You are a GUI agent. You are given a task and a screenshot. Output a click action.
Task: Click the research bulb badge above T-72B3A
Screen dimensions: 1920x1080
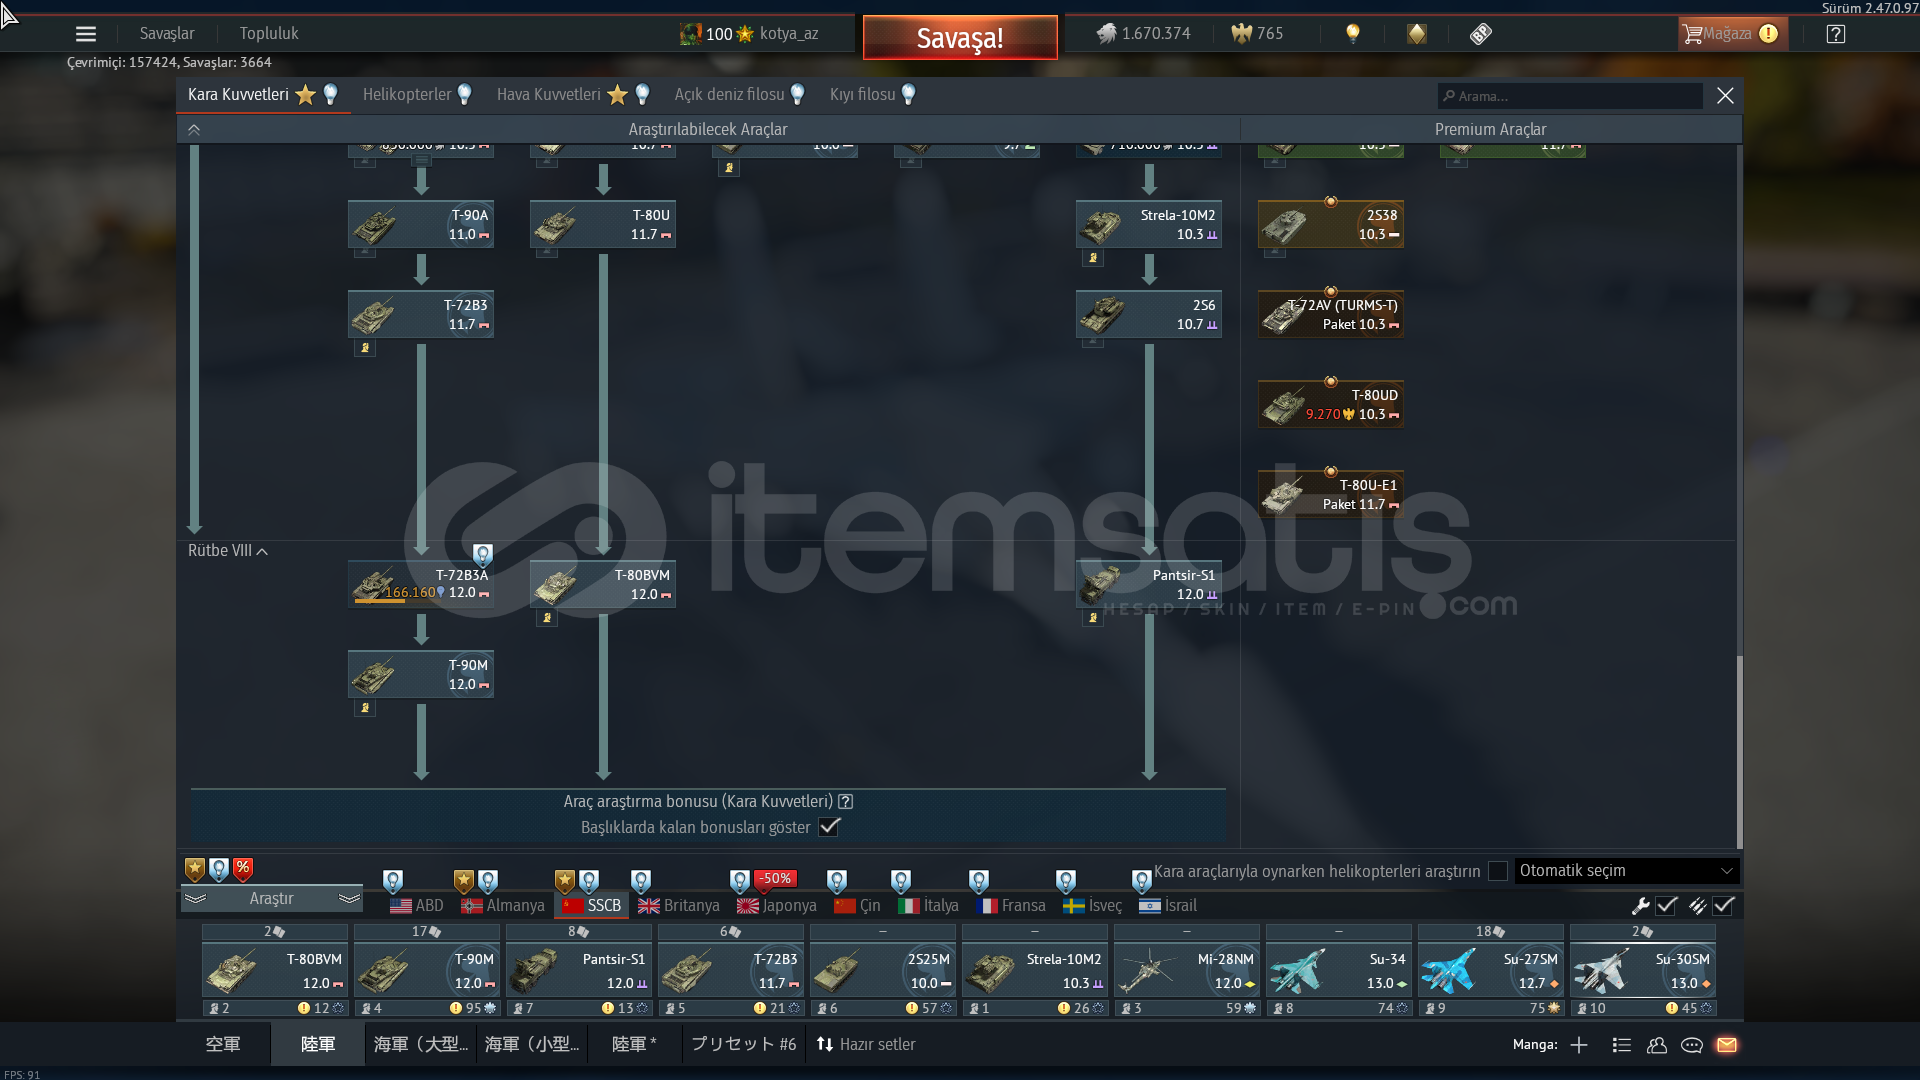click(482, 555)
